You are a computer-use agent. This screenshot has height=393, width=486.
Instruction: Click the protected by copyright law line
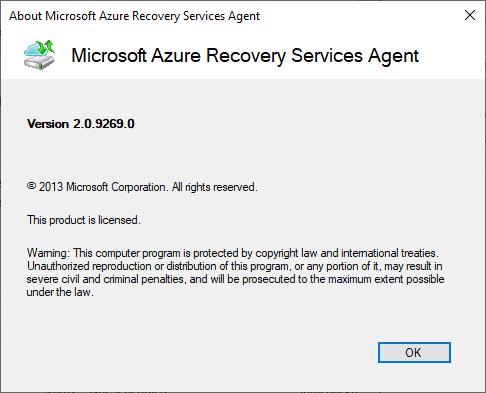tap(233, 253)
